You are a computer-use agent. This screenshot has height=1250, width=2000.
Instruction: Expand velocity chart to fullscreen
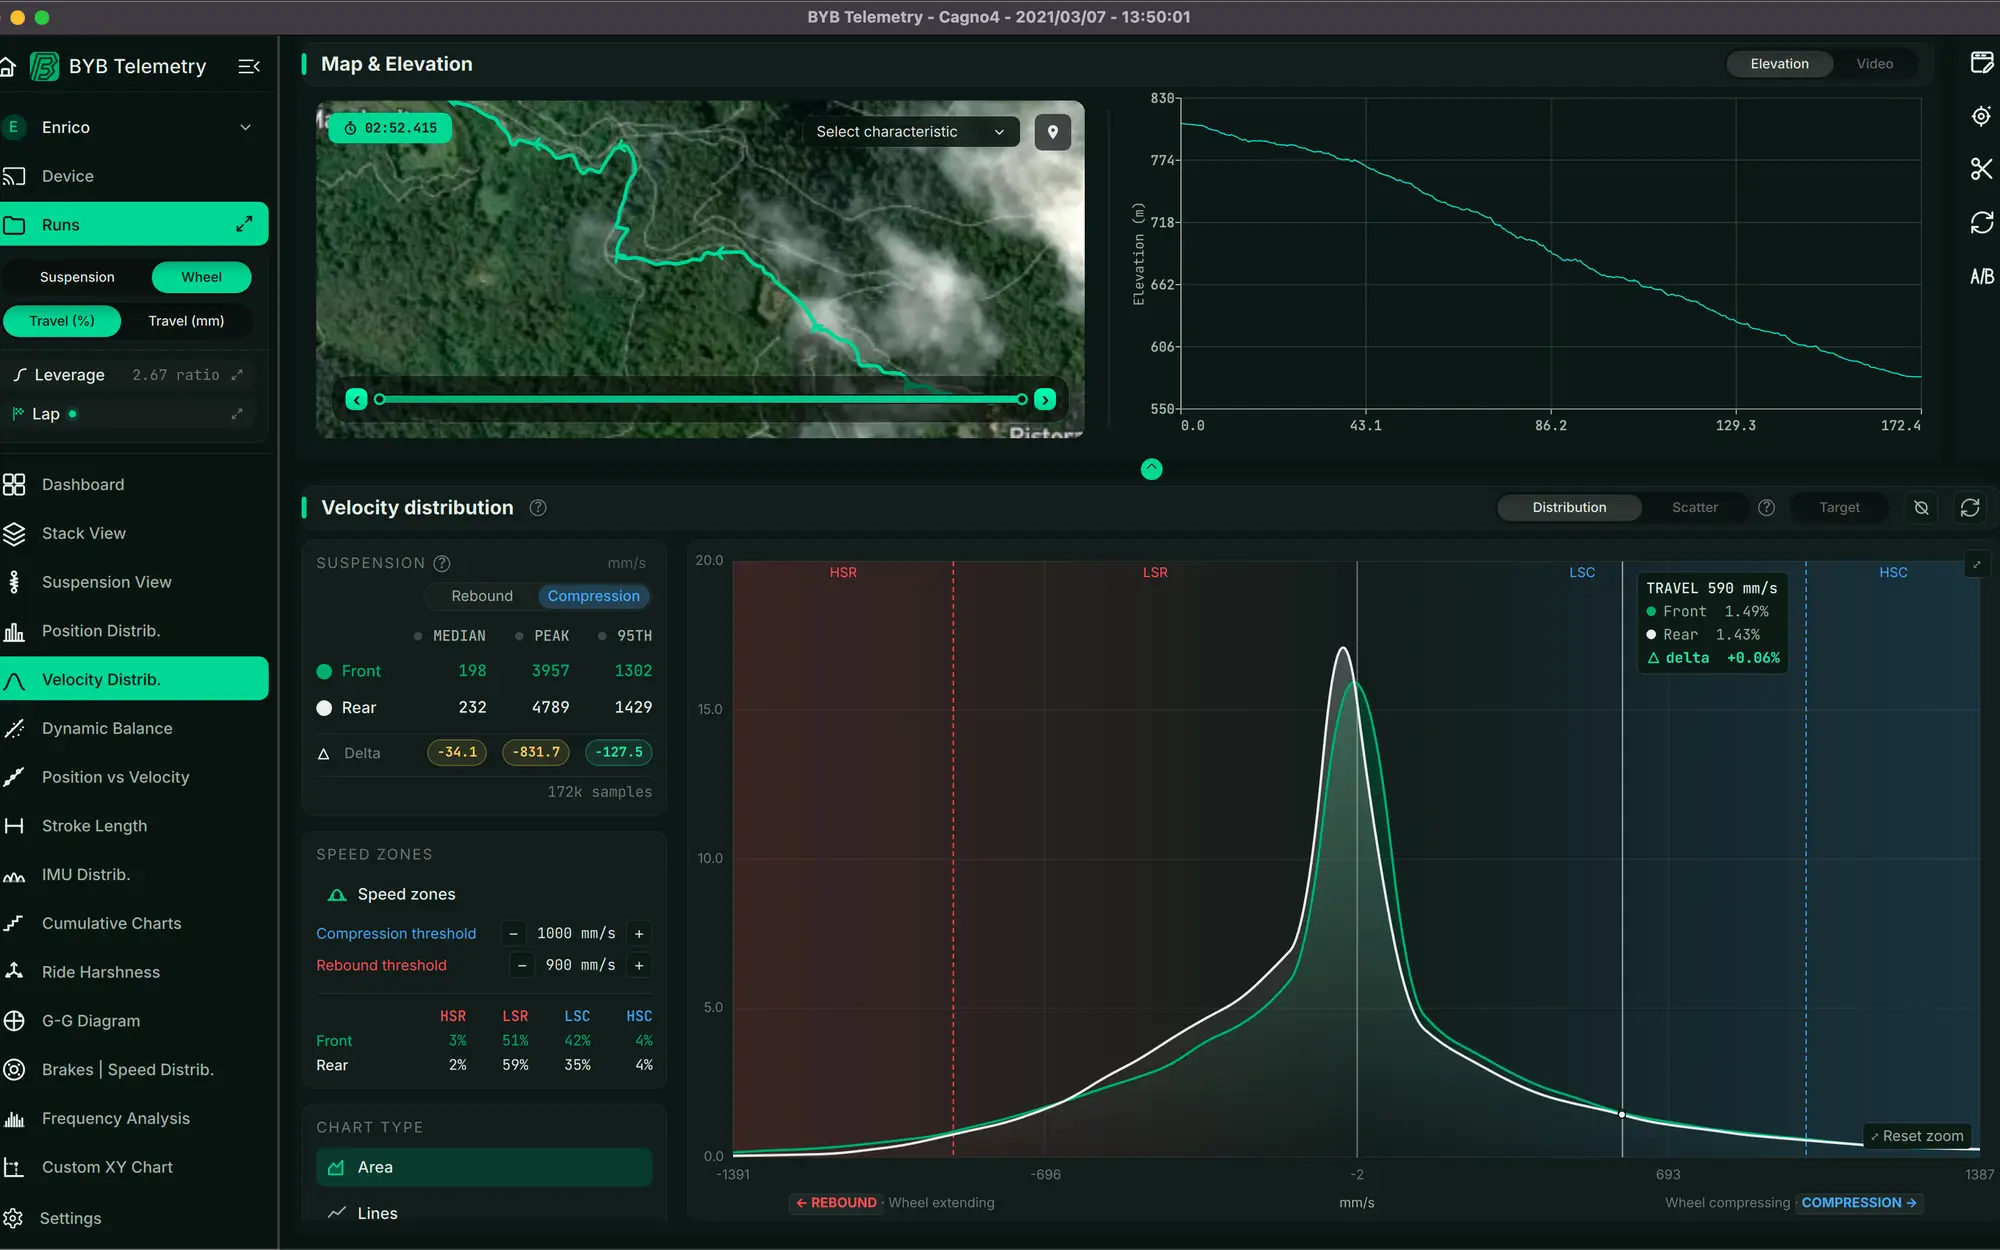tap(1976, 565)
